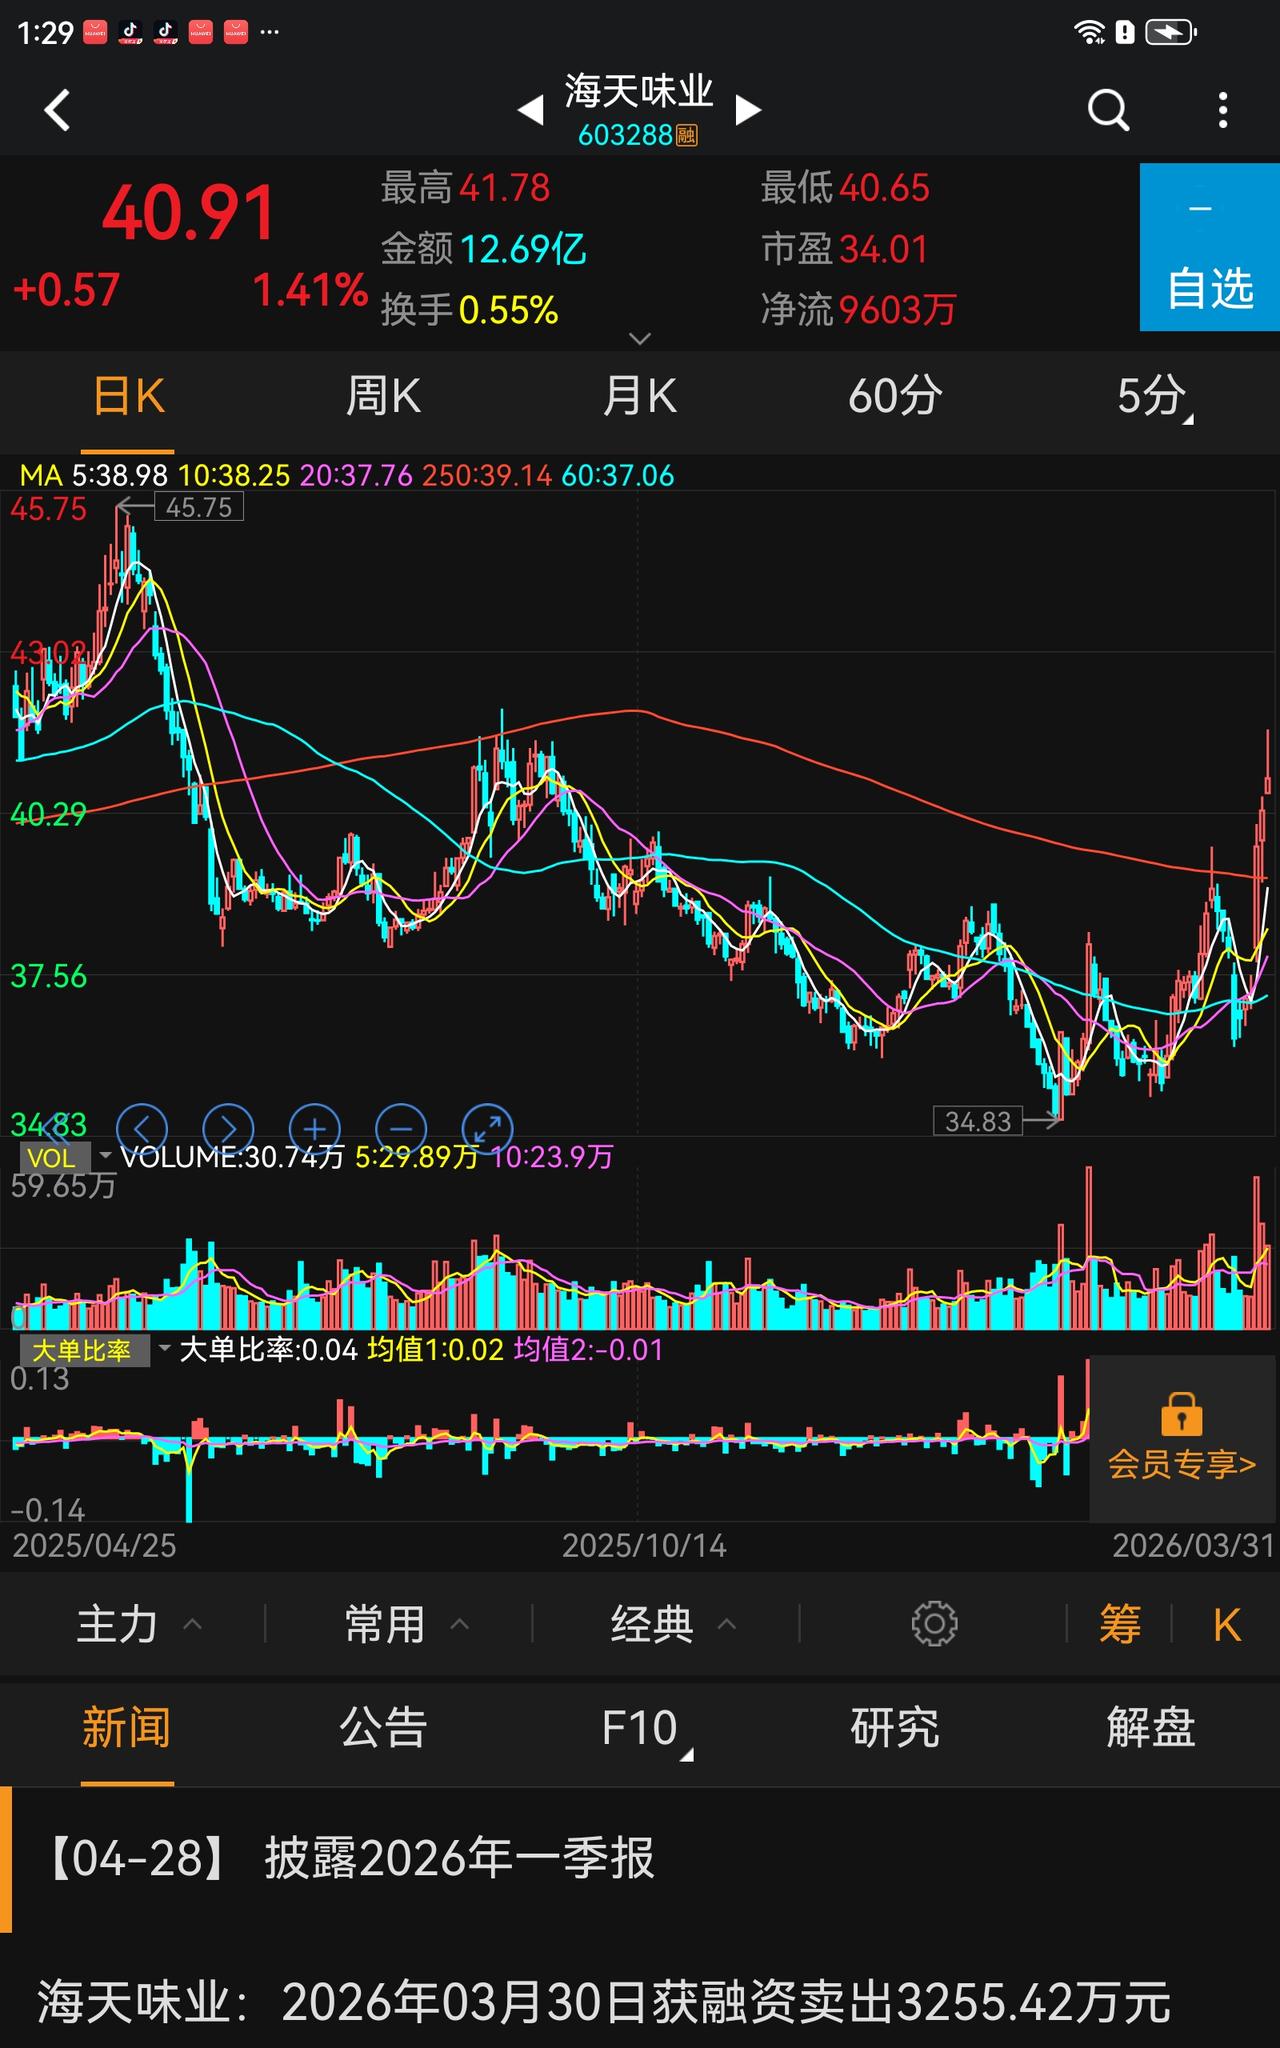Switch to the 研究 tab
This screenshot has width=1280, height=2048.
pos(895,1728)
